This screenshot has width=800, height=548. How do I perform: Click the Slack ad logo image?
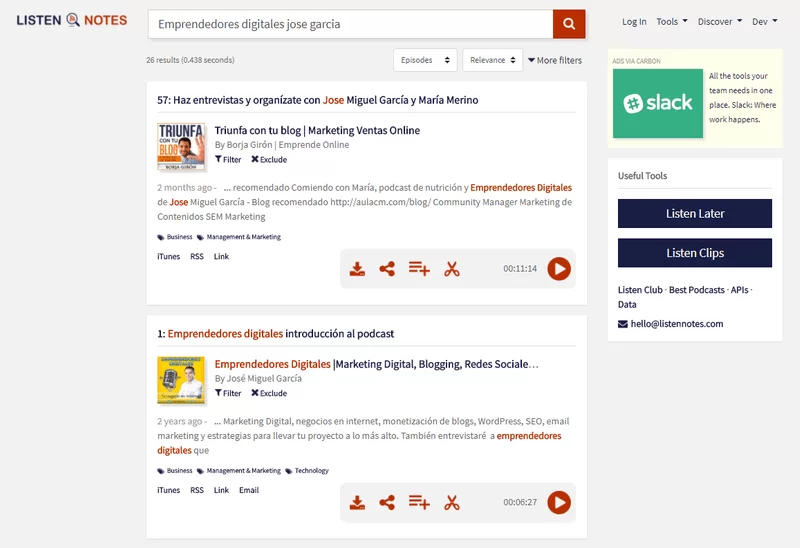658,103
